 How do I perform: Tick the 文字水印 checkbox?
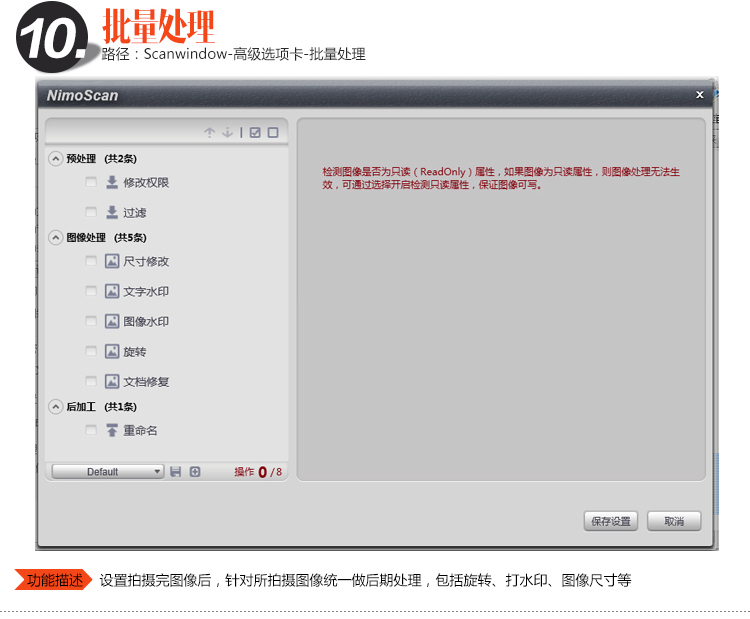(x=91, y=291)
